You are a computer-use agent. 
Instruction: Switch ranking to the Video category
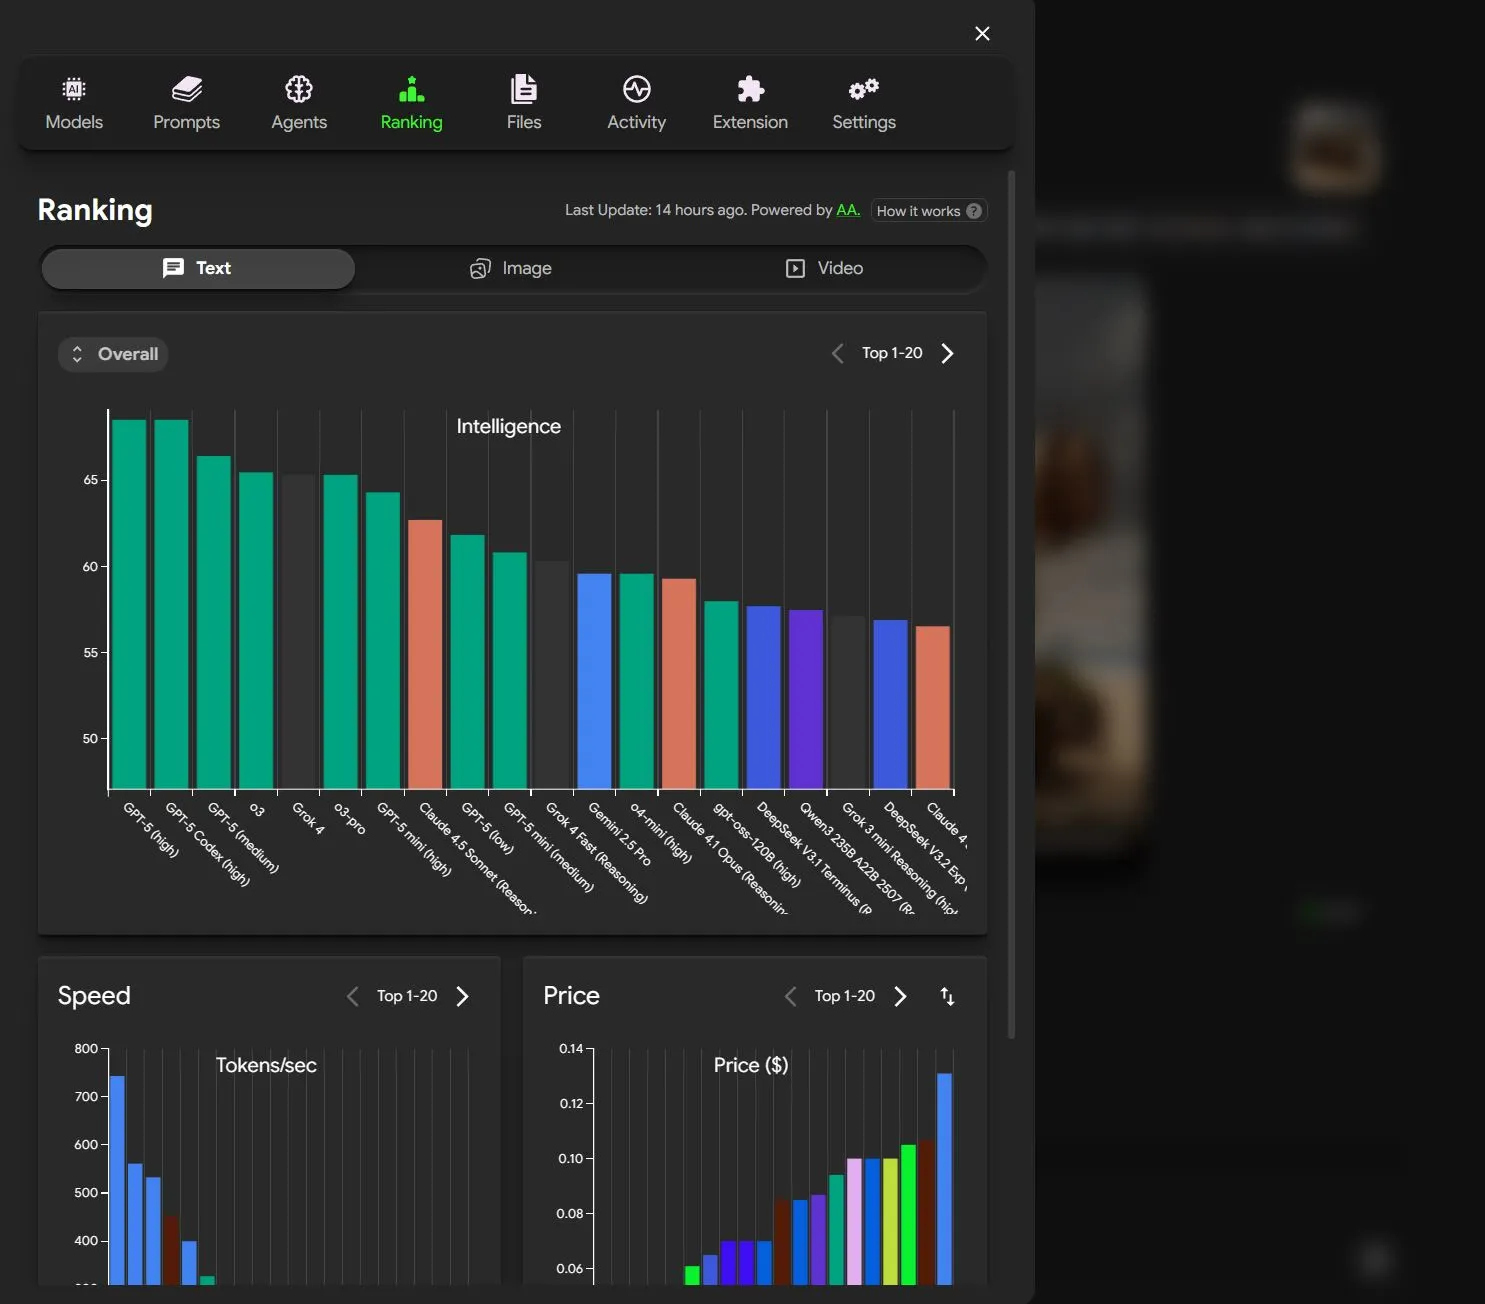click(x=823, y=268)
